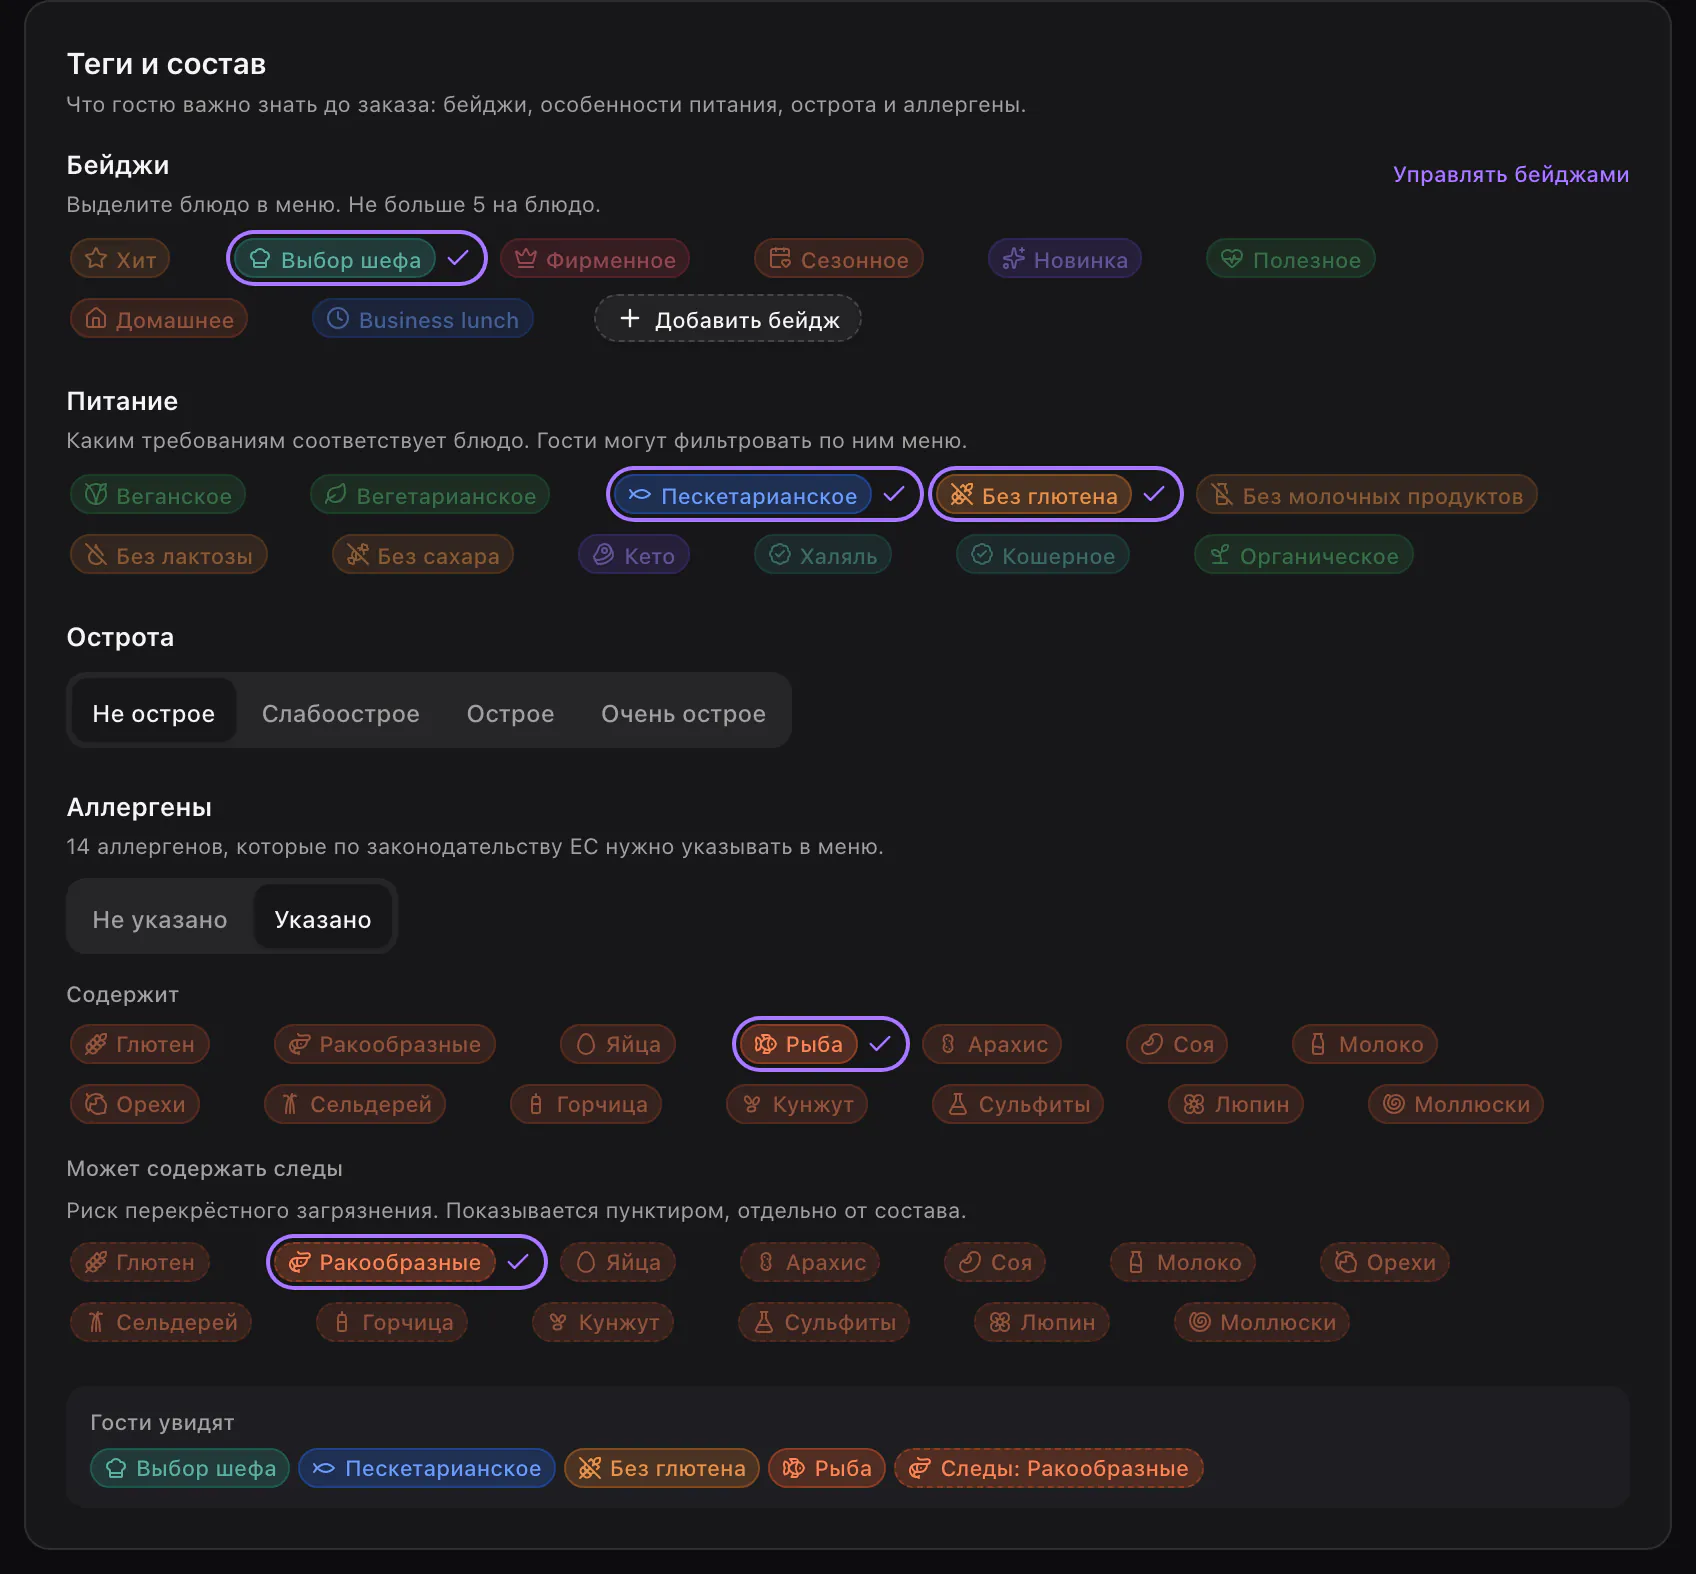The width and height of the screenshot is (1696, 1574).
Task: Click the plus icon in Добавить бейдж
Action: pos(630,319)
